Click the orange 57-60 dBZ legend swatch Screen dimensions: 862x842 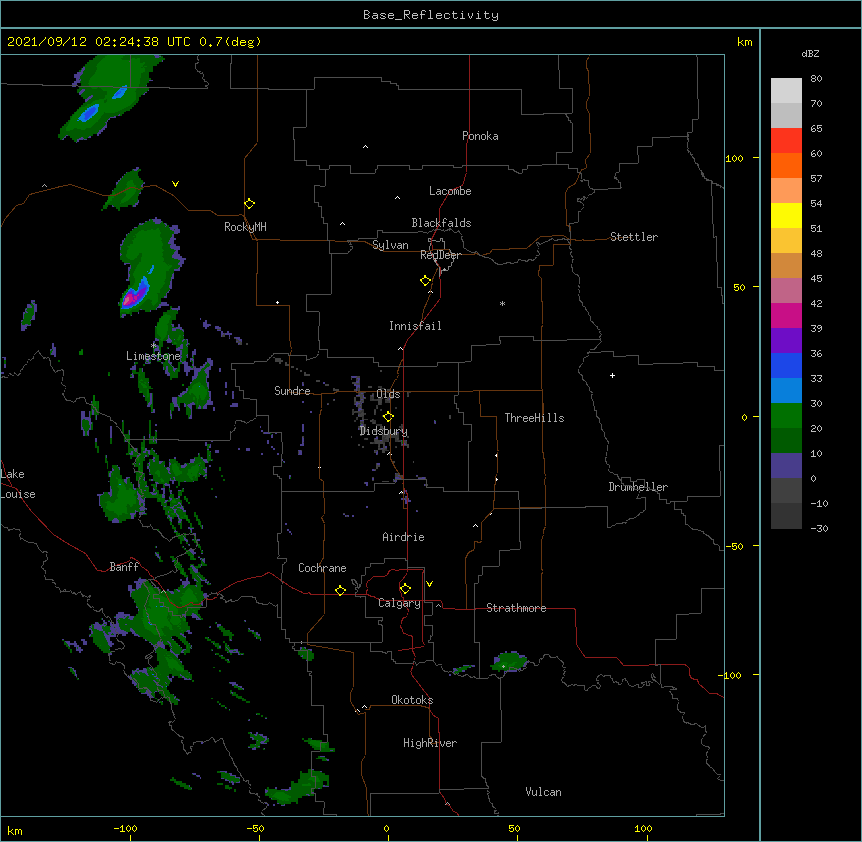[786, 165]
